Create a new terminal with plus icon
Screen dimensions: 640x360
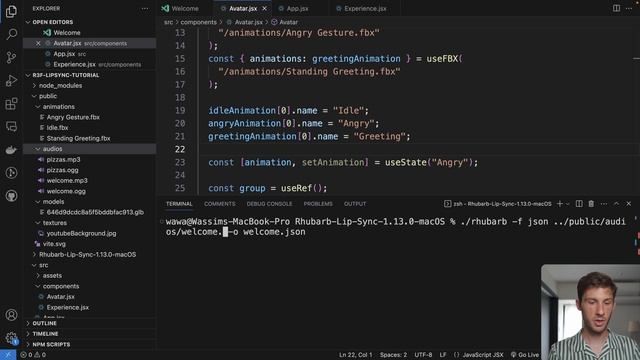click(560, 204)
